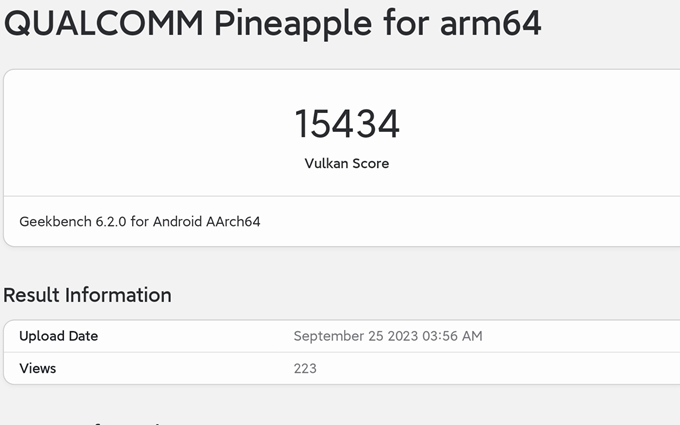This screenshot has height=425, width=680.
Task: Click the word Pineapple in the title
Action: tap(293, 25)
